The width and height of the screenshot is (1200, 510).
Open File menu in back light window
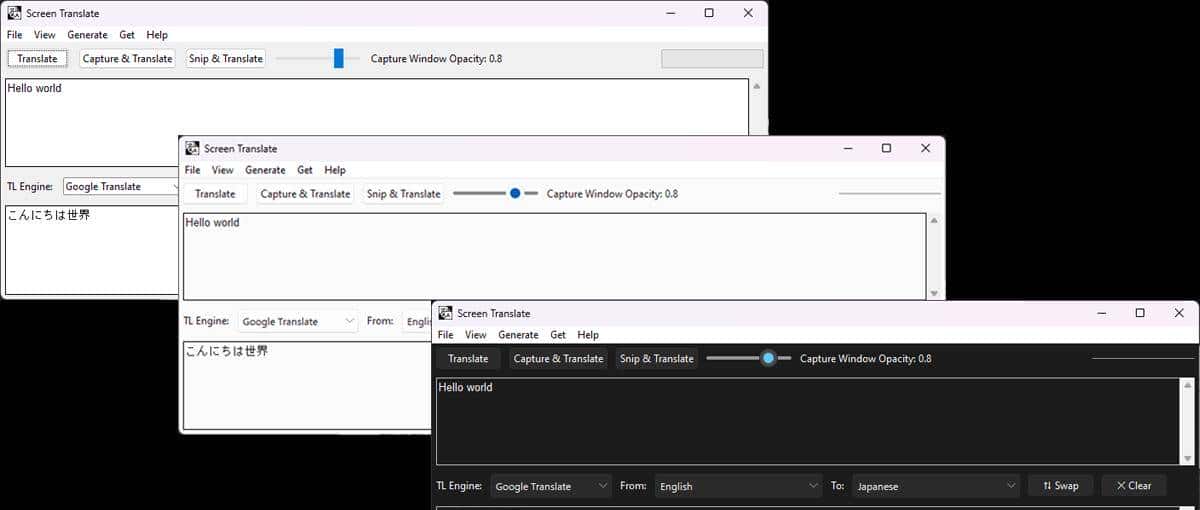[14, 35]
